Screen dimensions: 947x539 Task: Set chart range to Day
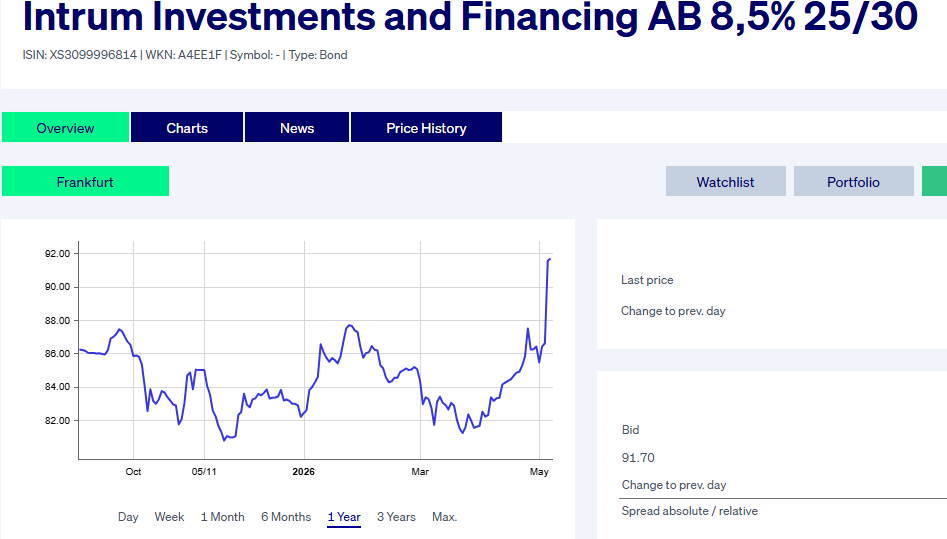coord(128,517)
